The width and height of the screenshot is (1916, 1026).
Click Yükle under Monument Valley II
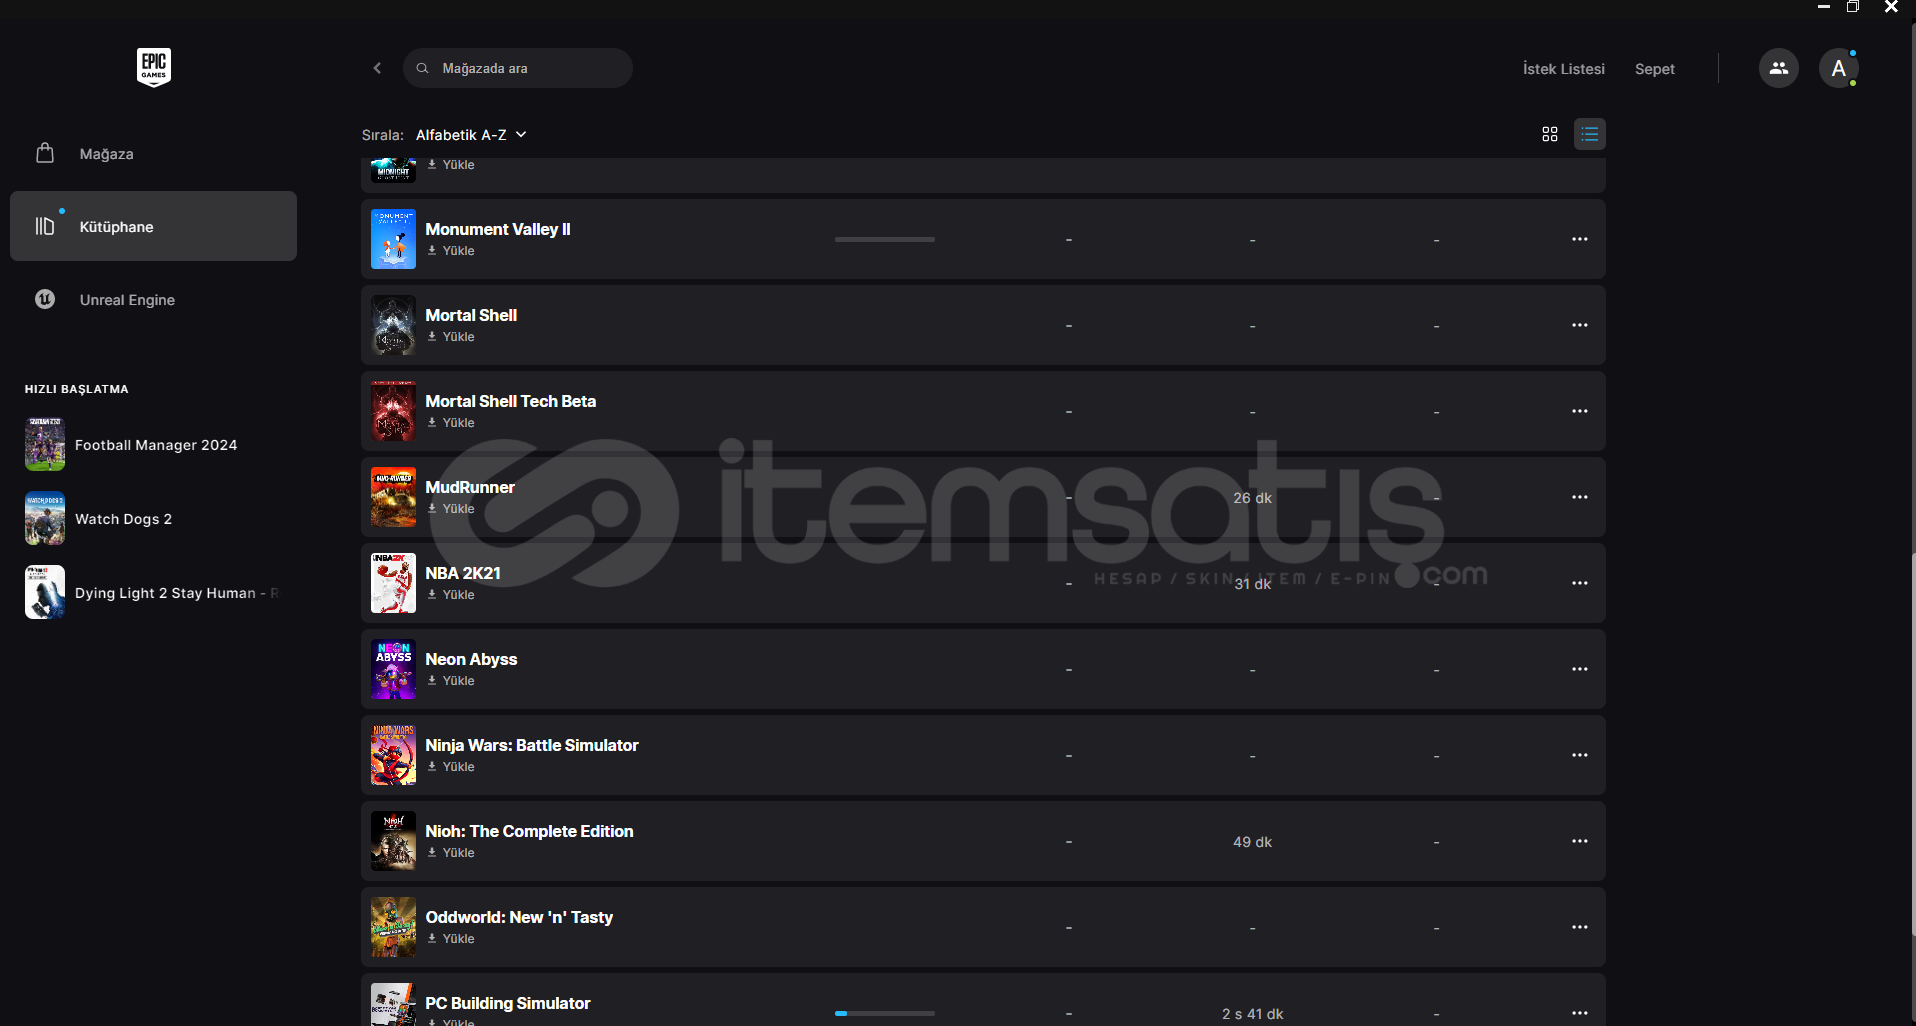(x=451, y=251)
